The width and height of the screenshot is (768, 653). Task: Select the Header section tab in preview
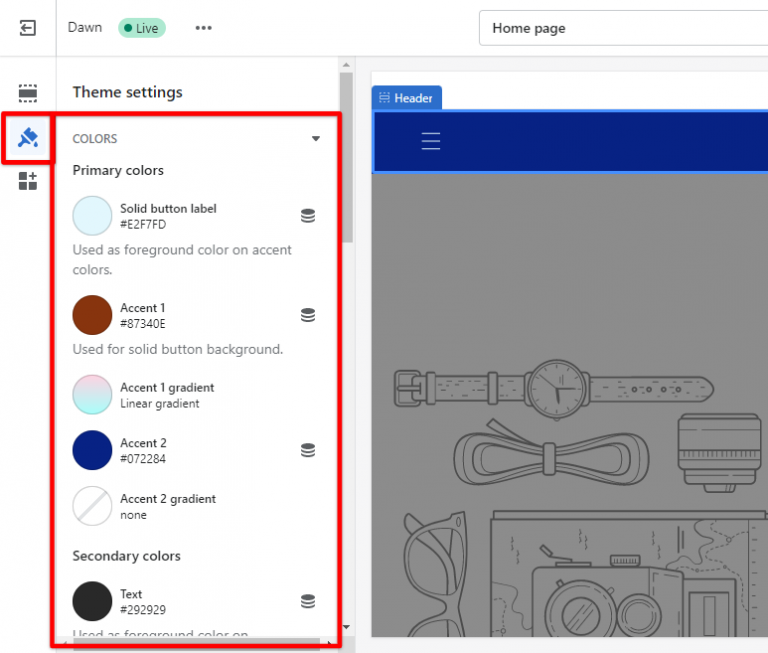(x=406, y=98)
